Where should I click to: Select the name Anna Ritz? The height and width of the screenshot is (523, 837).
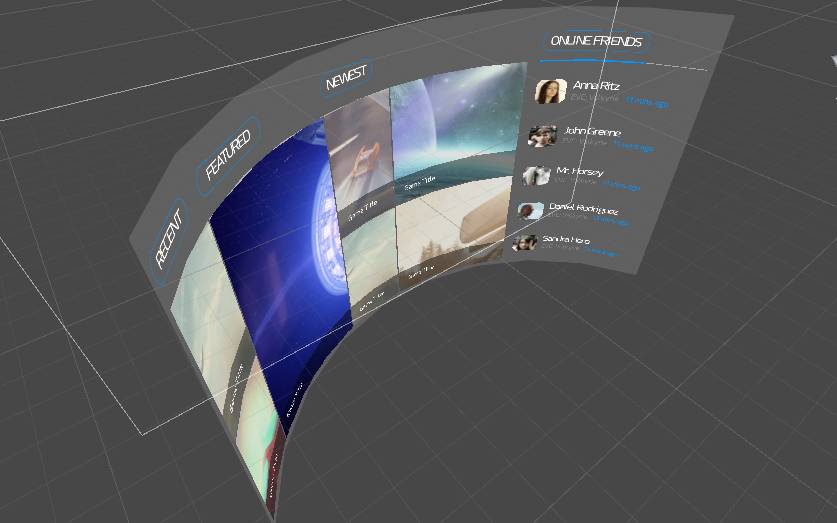pos(596,85)
